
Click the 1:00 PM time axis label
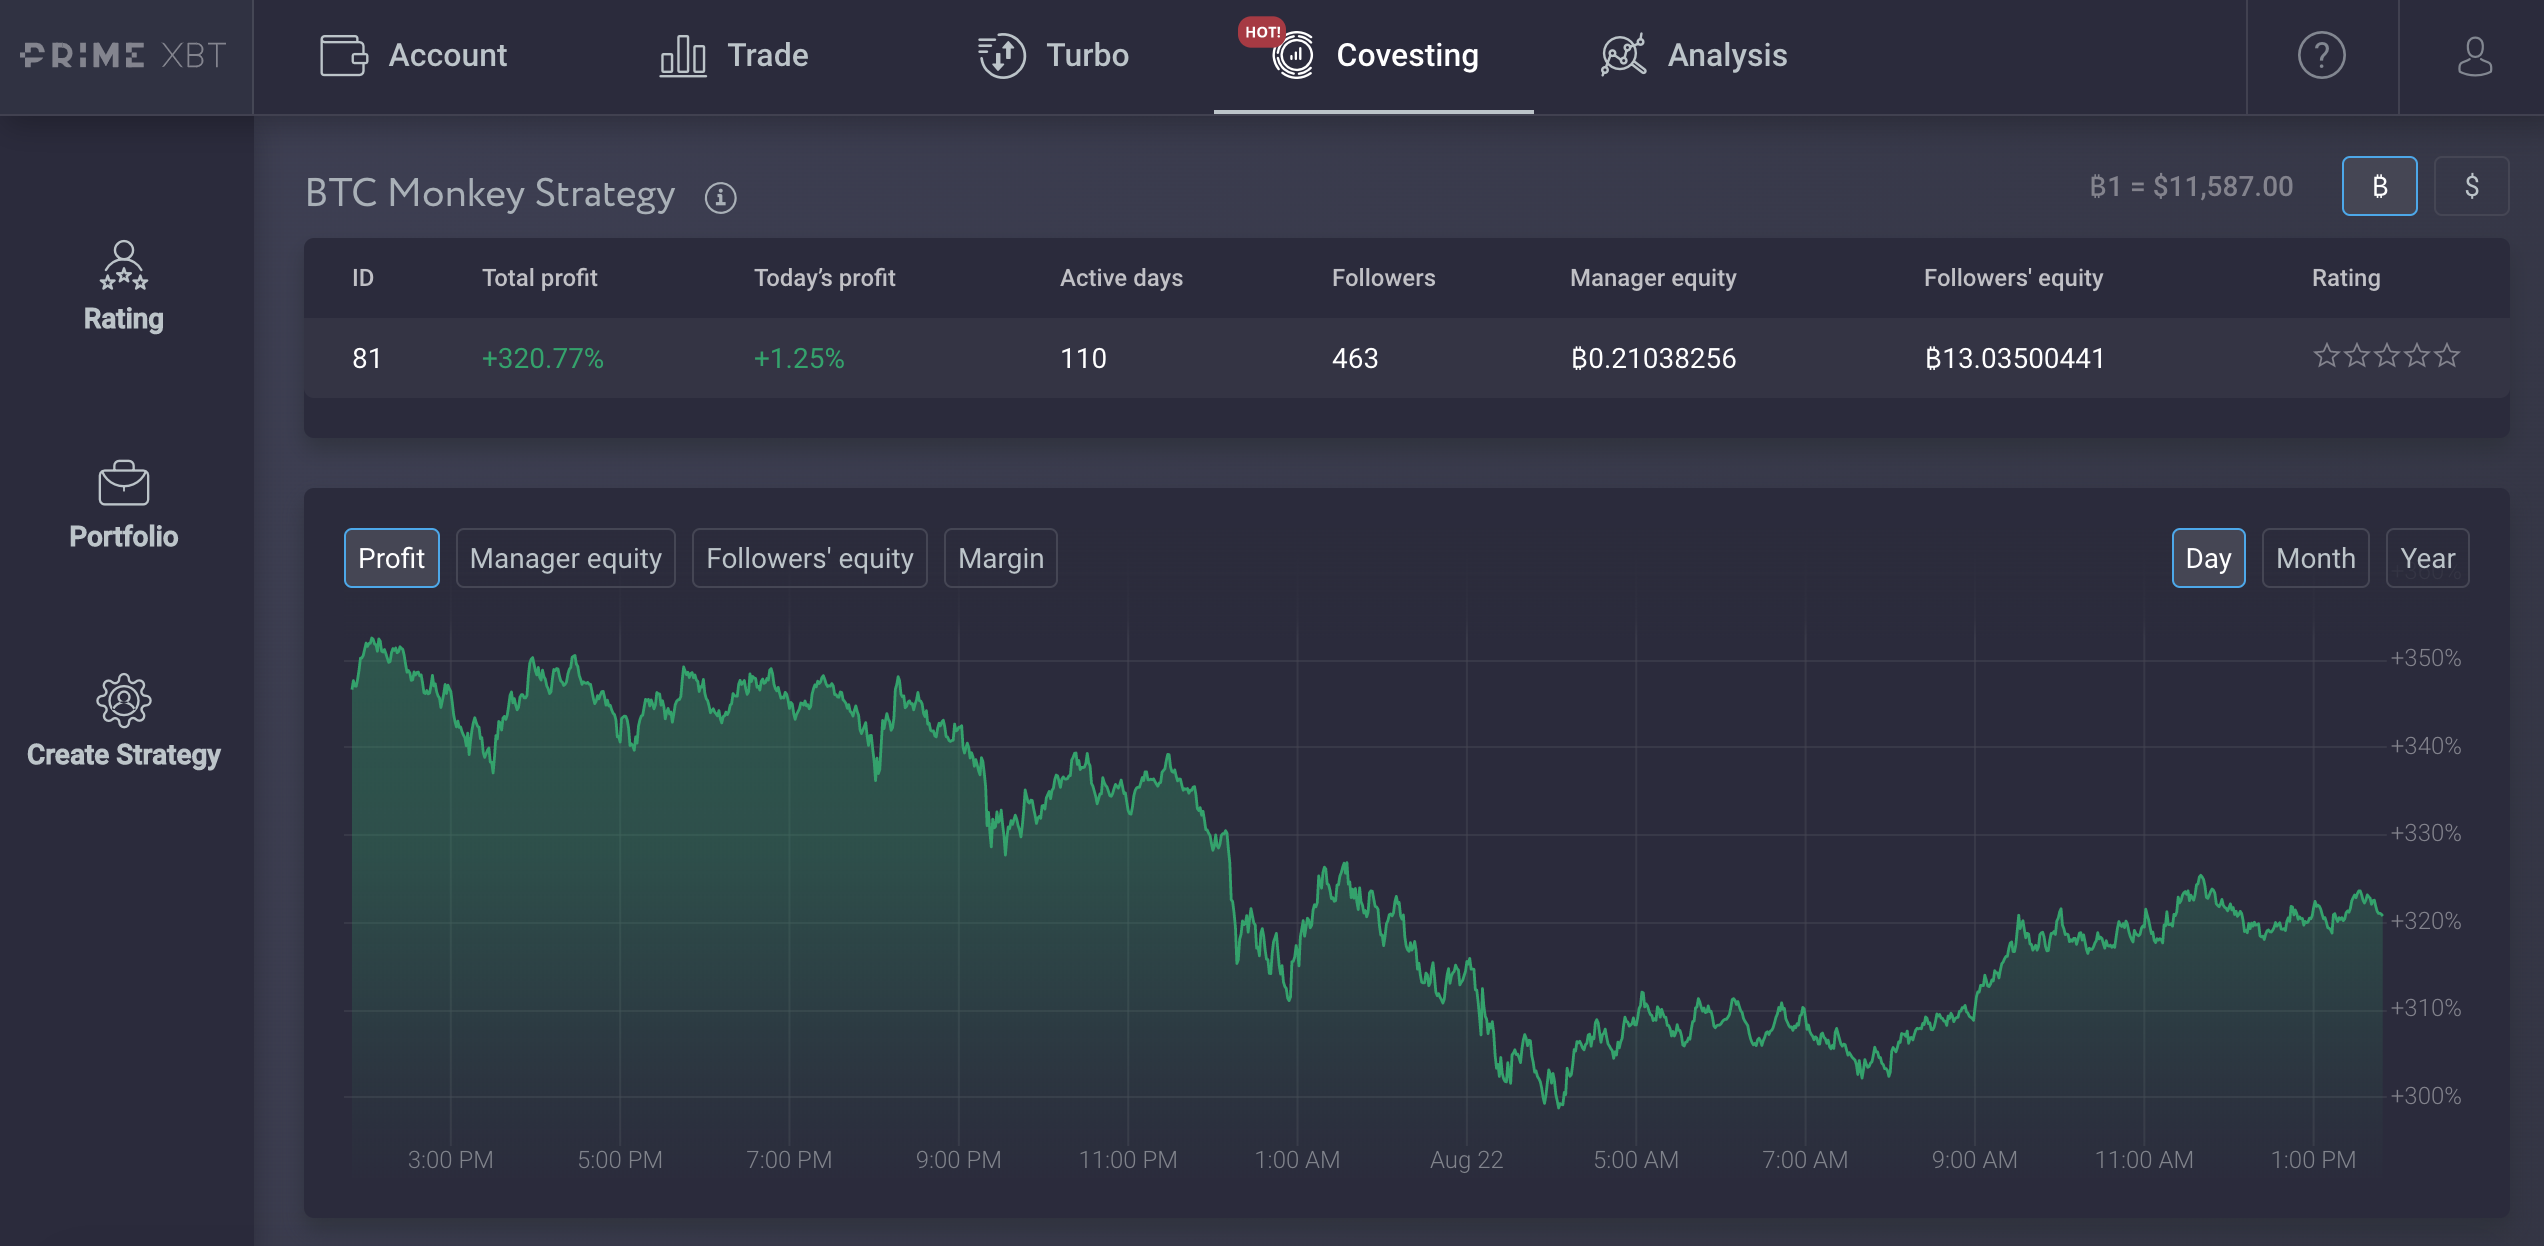2313,1160
